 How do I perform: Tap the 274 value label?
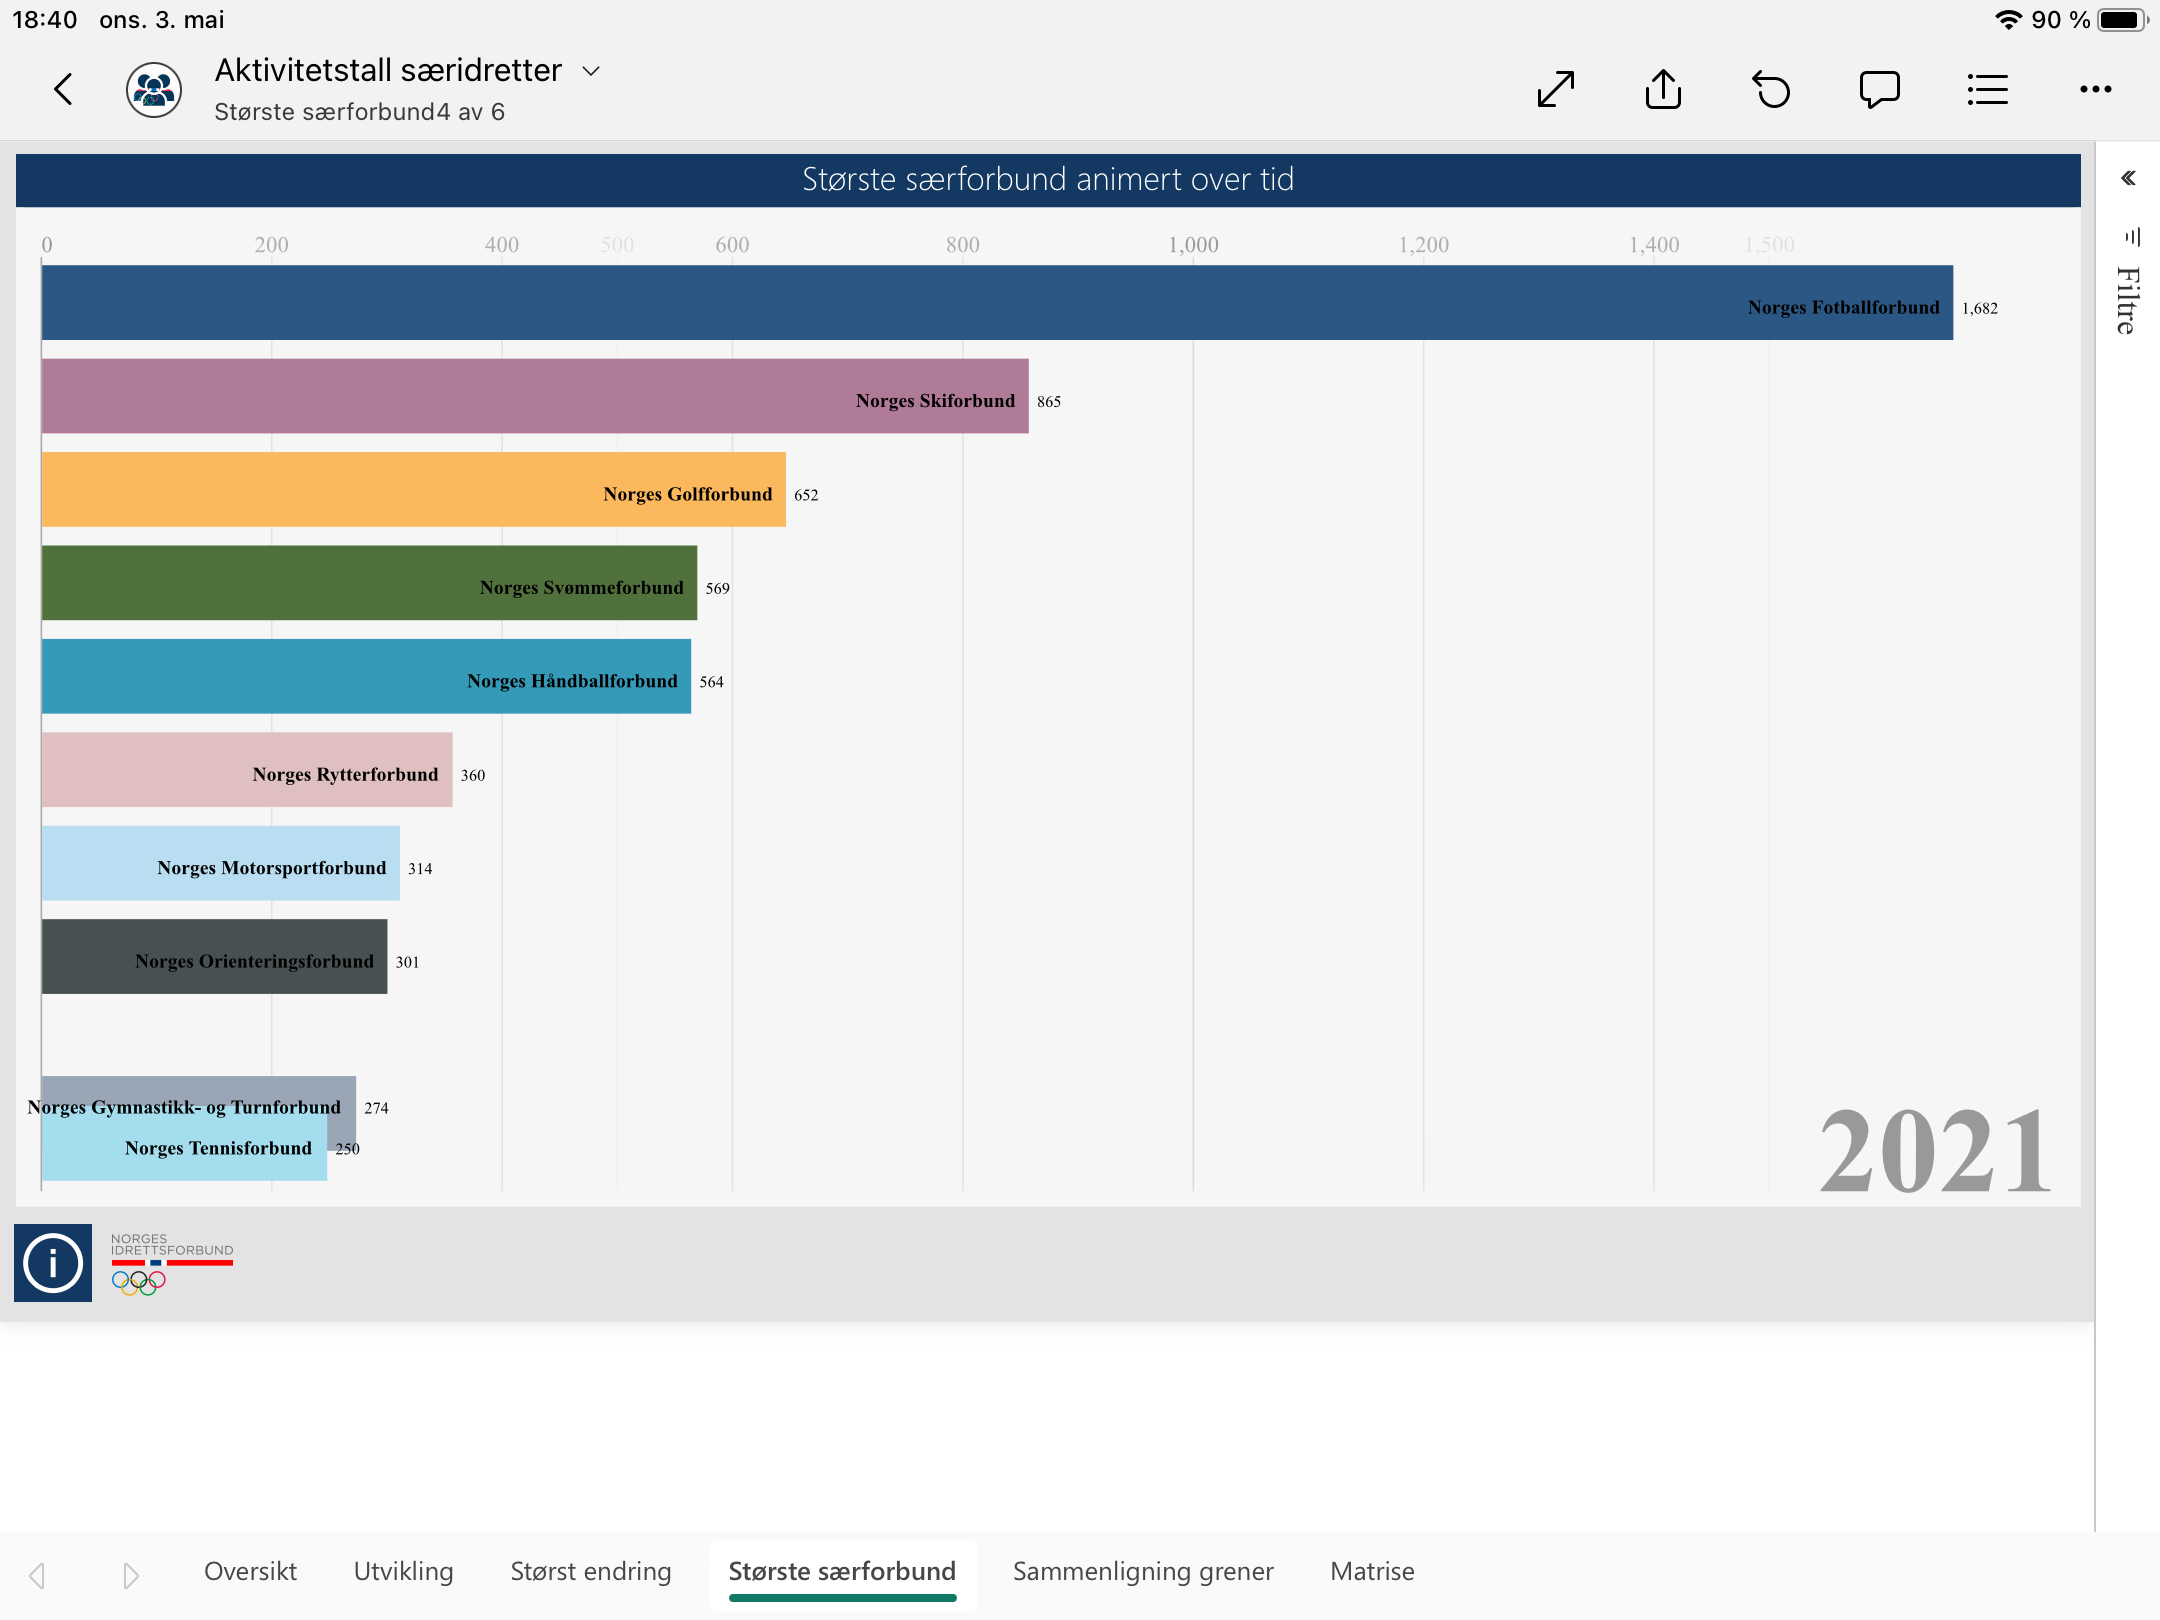pyautogui.click(x=376, y=1108)
